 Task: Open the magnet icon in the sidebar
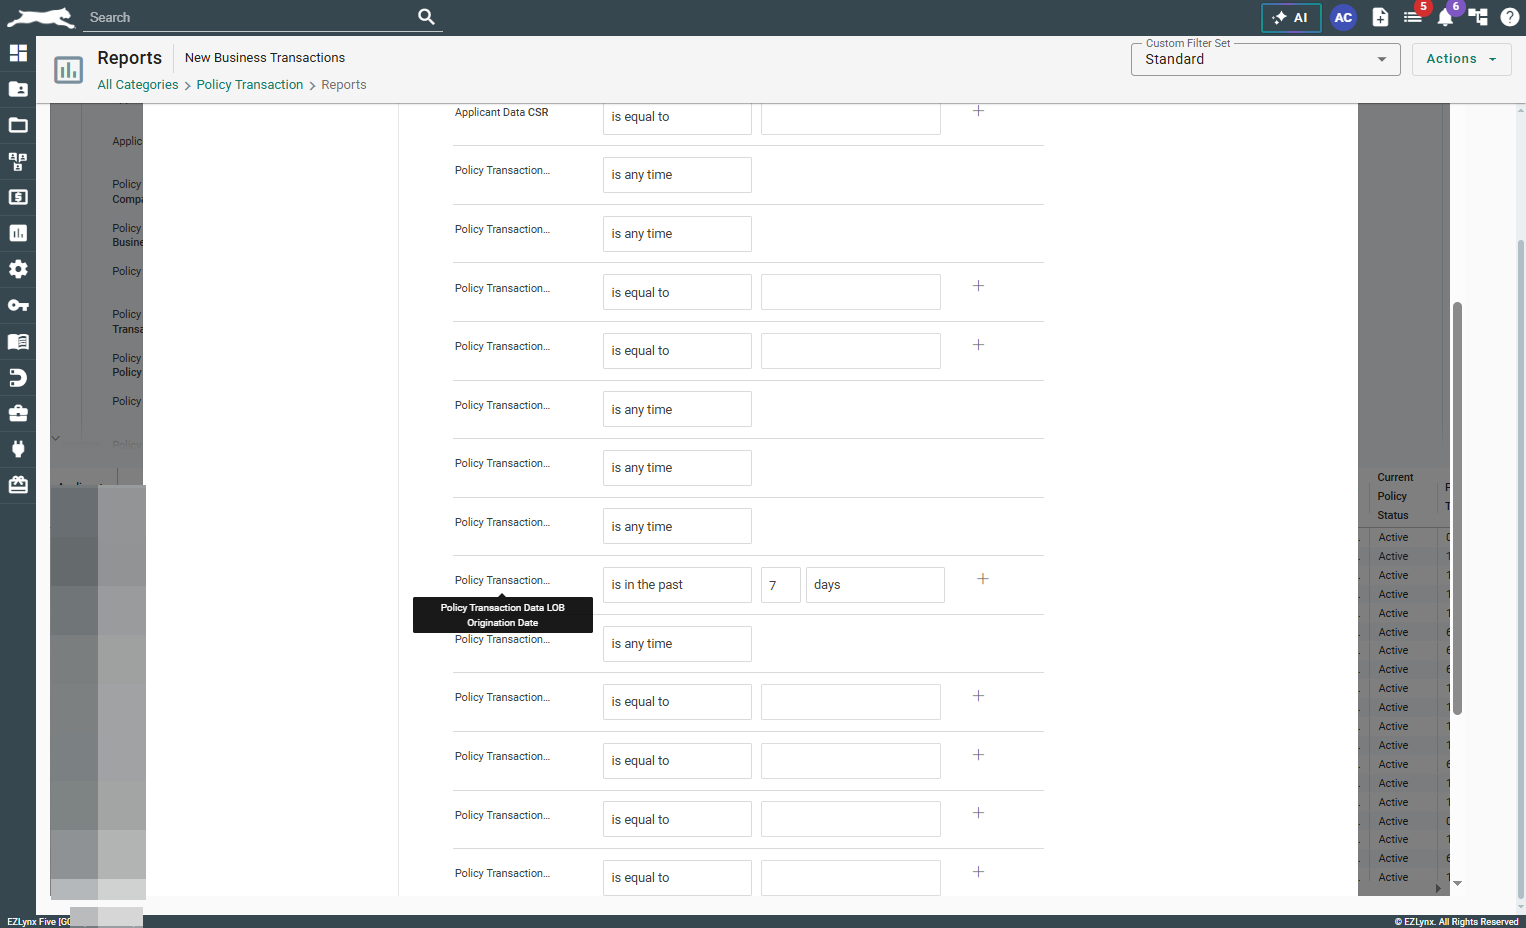(18, 377)
